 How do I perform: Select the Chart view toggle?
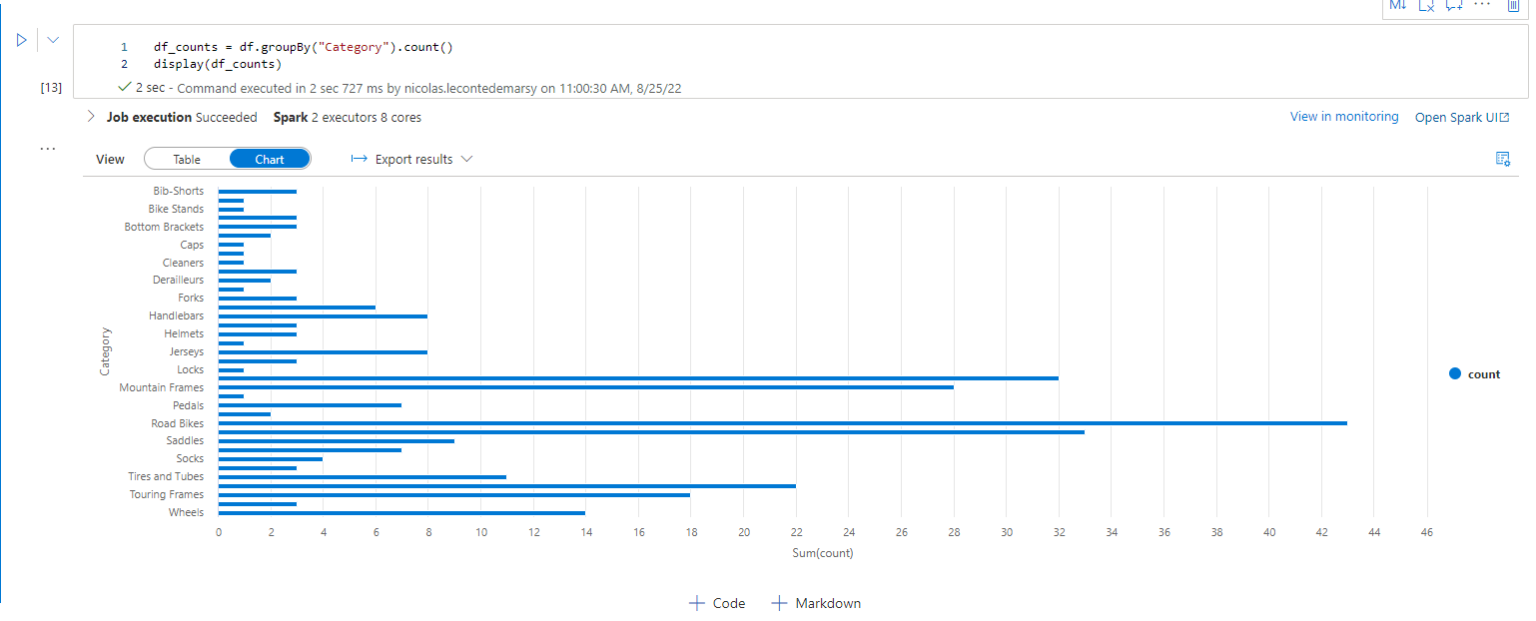coord(269,159)
